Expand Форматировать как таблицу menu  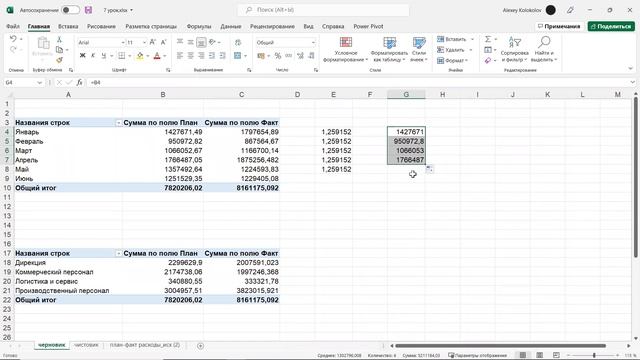click(x=389, y=49)
